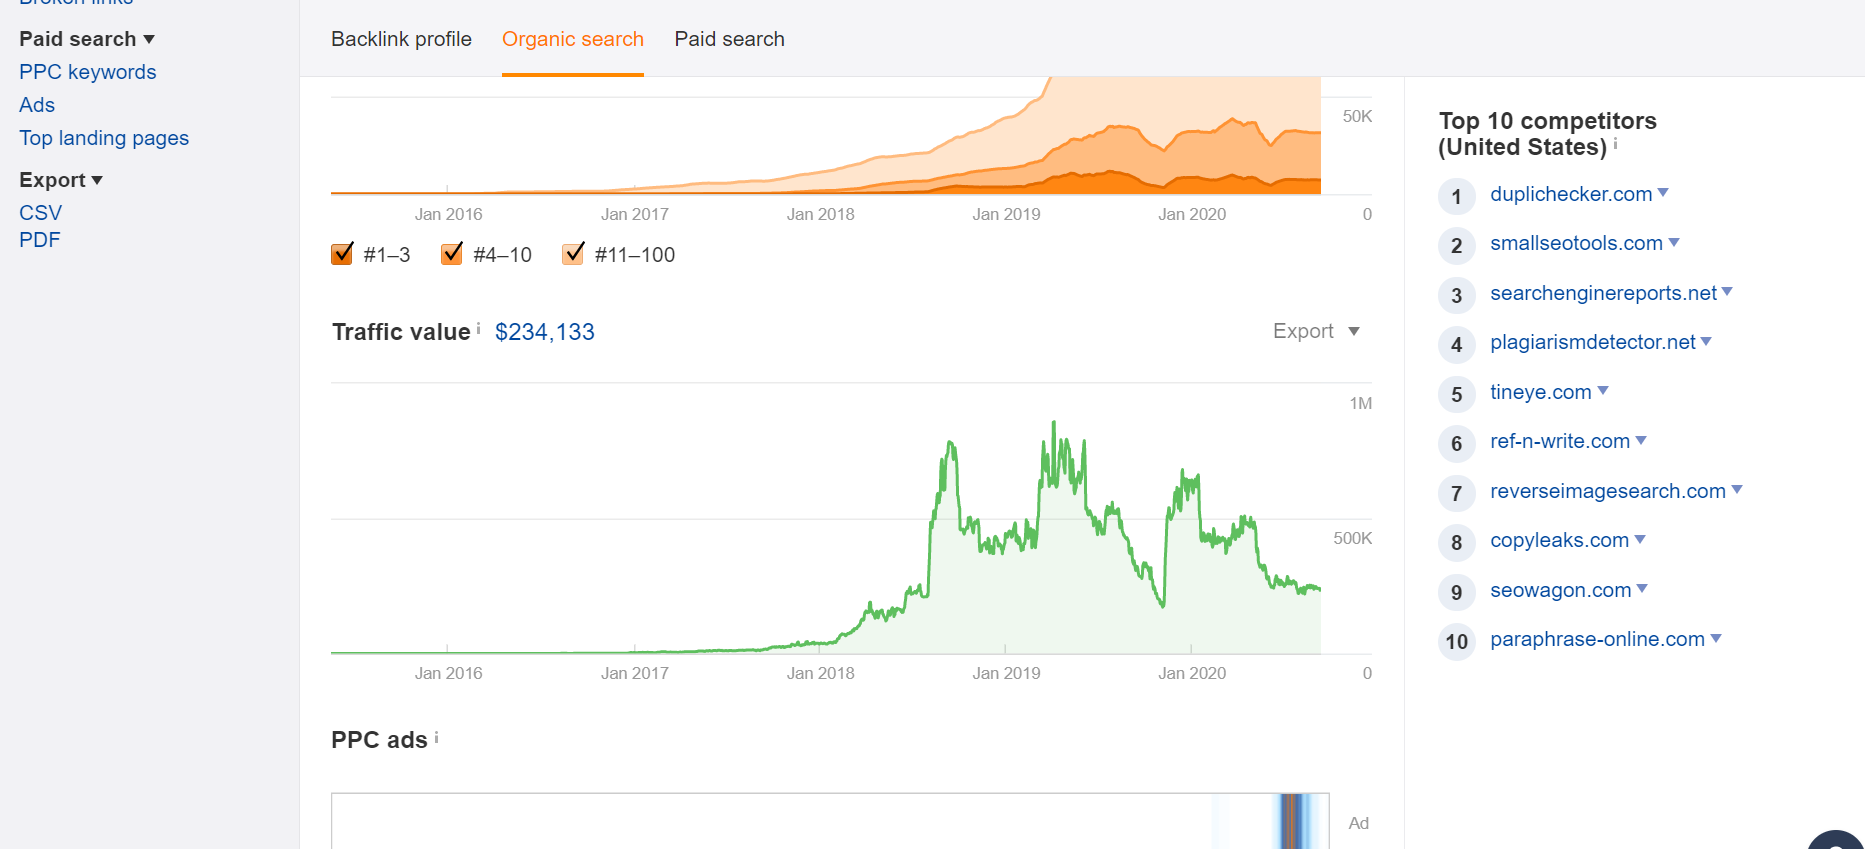Image resolution: width=1865 pixels, height=849 pixels.
Task: Click info icon beside Traffic value
Action: 478,328
